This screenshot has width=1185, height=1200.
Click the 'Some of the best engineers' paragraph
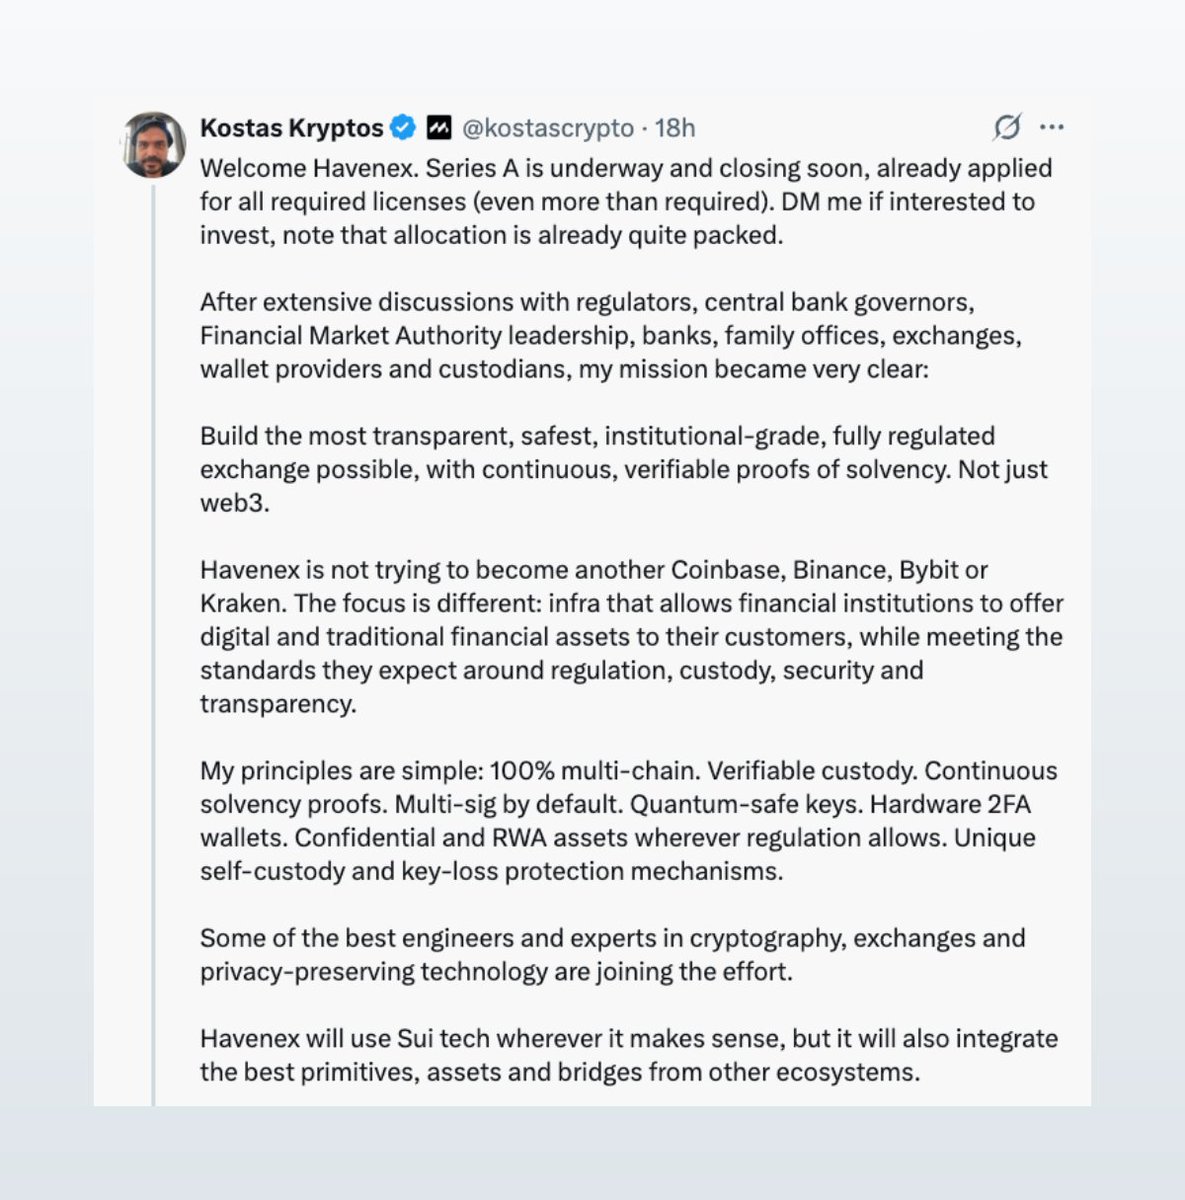click(613, 955)
